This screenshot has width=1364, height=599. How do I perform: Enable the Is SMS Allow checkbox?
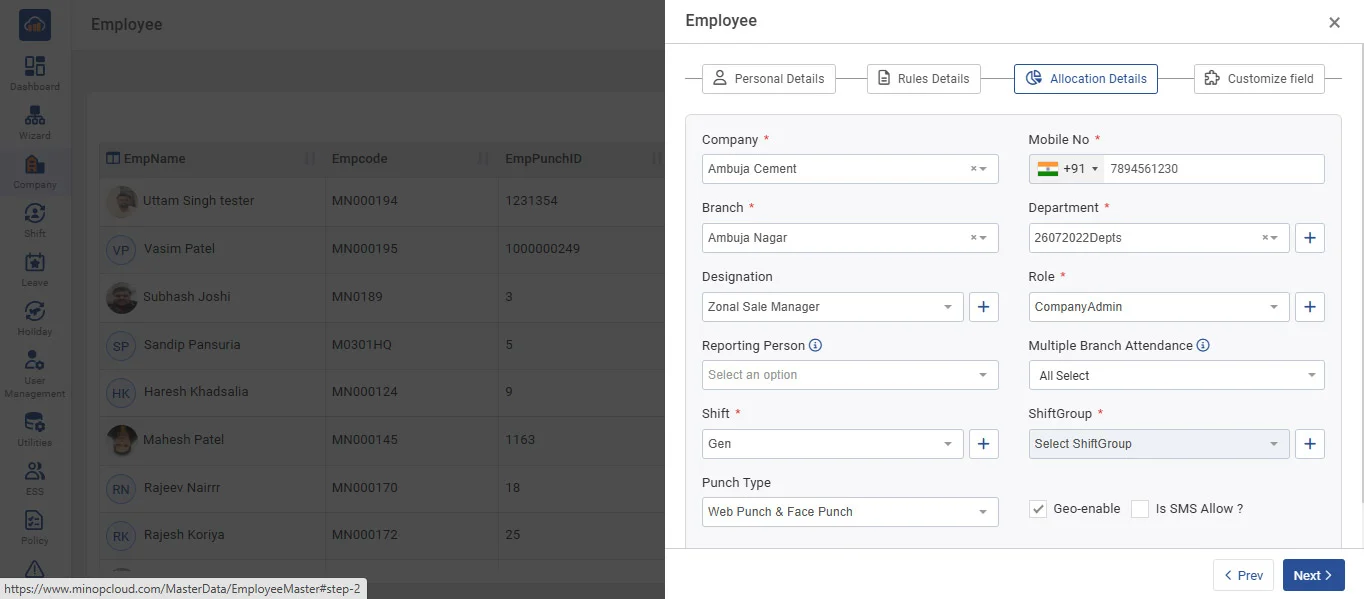click(x=1140, y=509)
